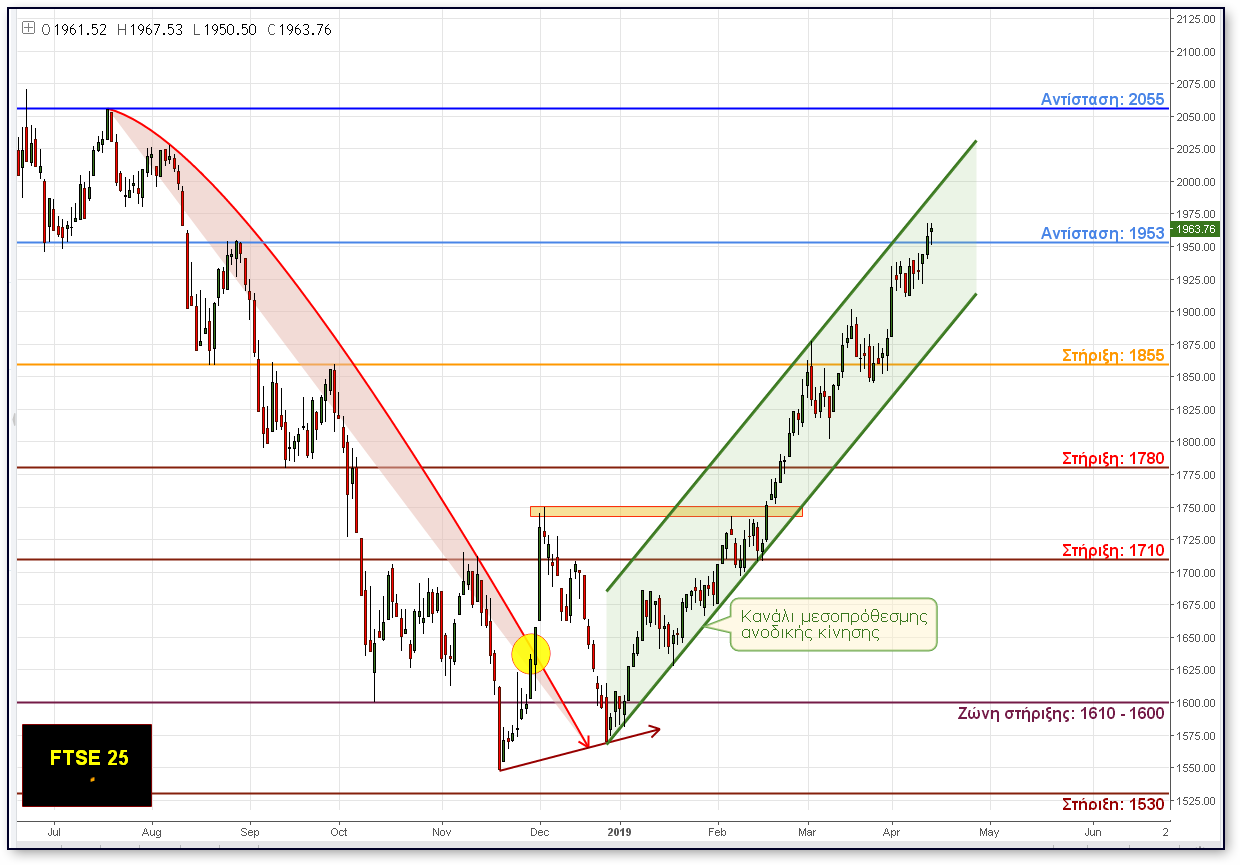Select the yellow circle marker on the chart
This screenshot has height=865, width=1240.
(x=531, y=655)
